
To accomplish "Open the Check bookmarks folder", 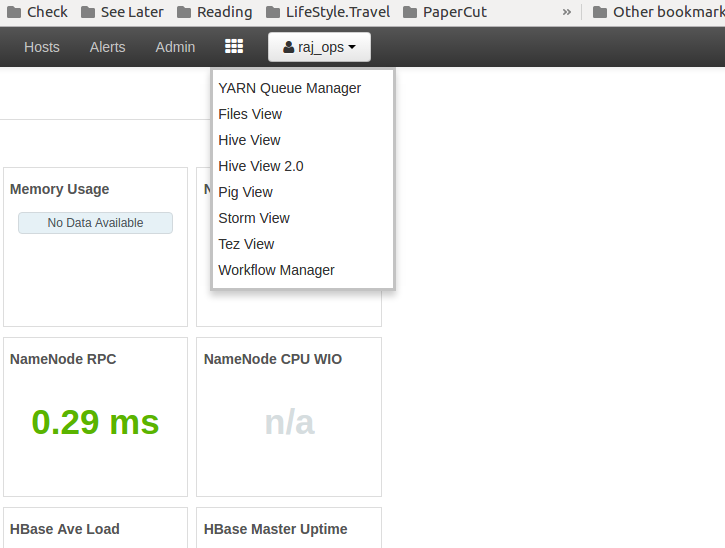I will pos(37,12).
